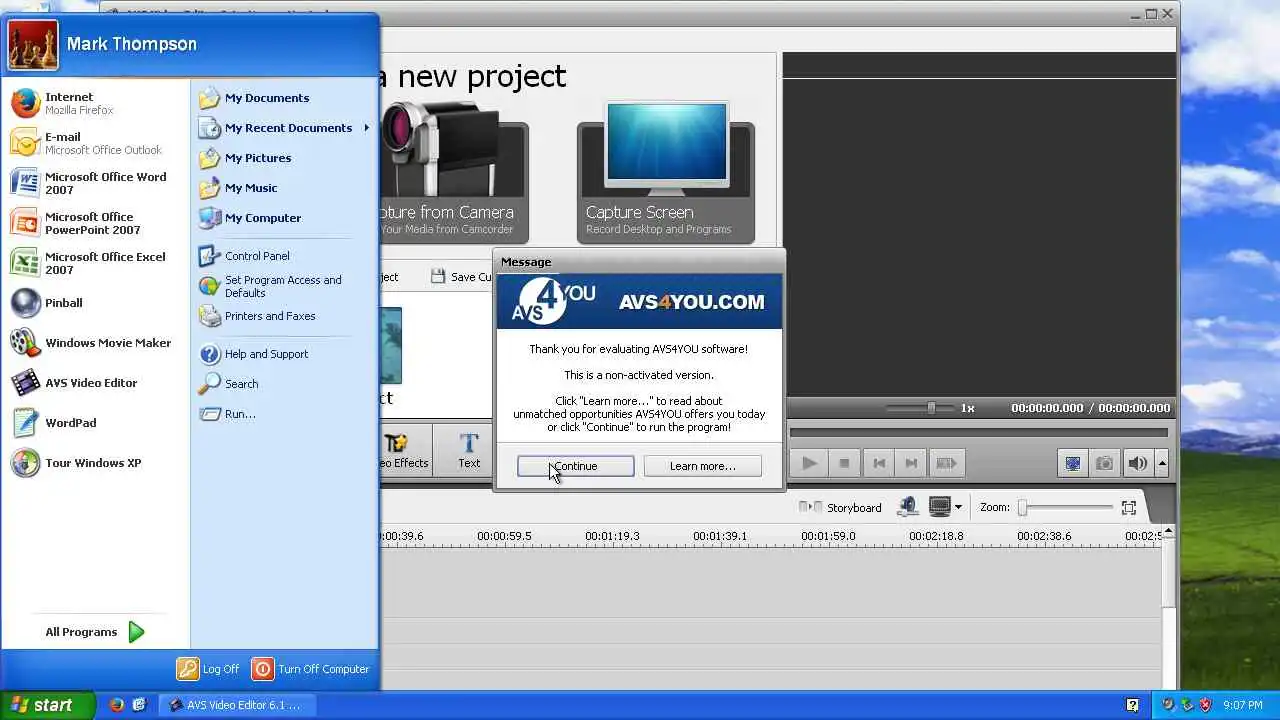Screen dimensions: 1280x720
Task: Launch AVS Video Editor from Start menu
Action: coord(95,383)
